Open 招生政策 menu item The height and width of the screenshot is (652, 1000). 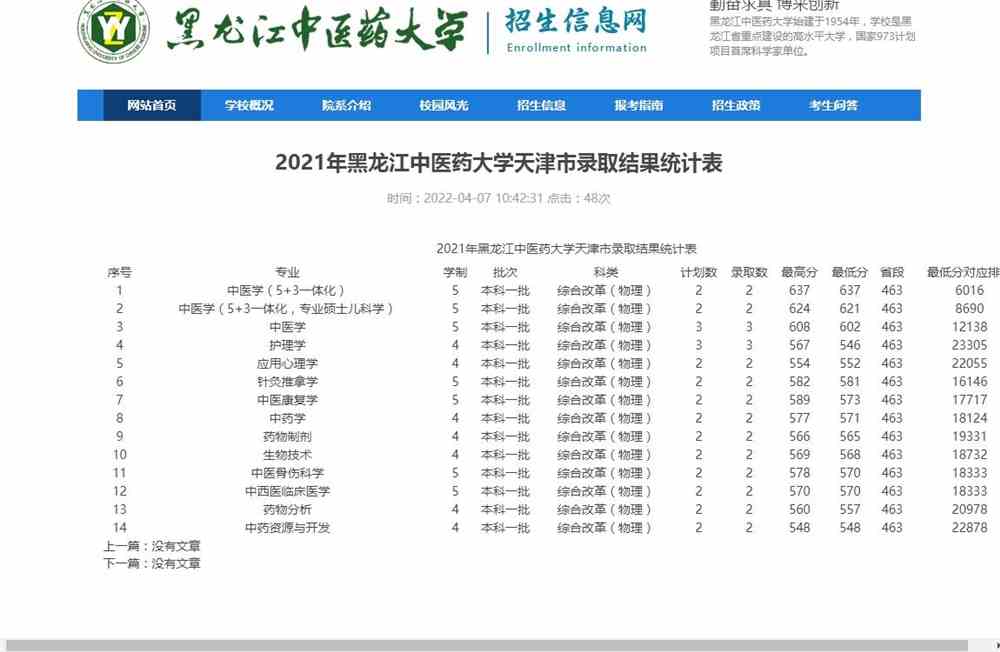[736, 105]
